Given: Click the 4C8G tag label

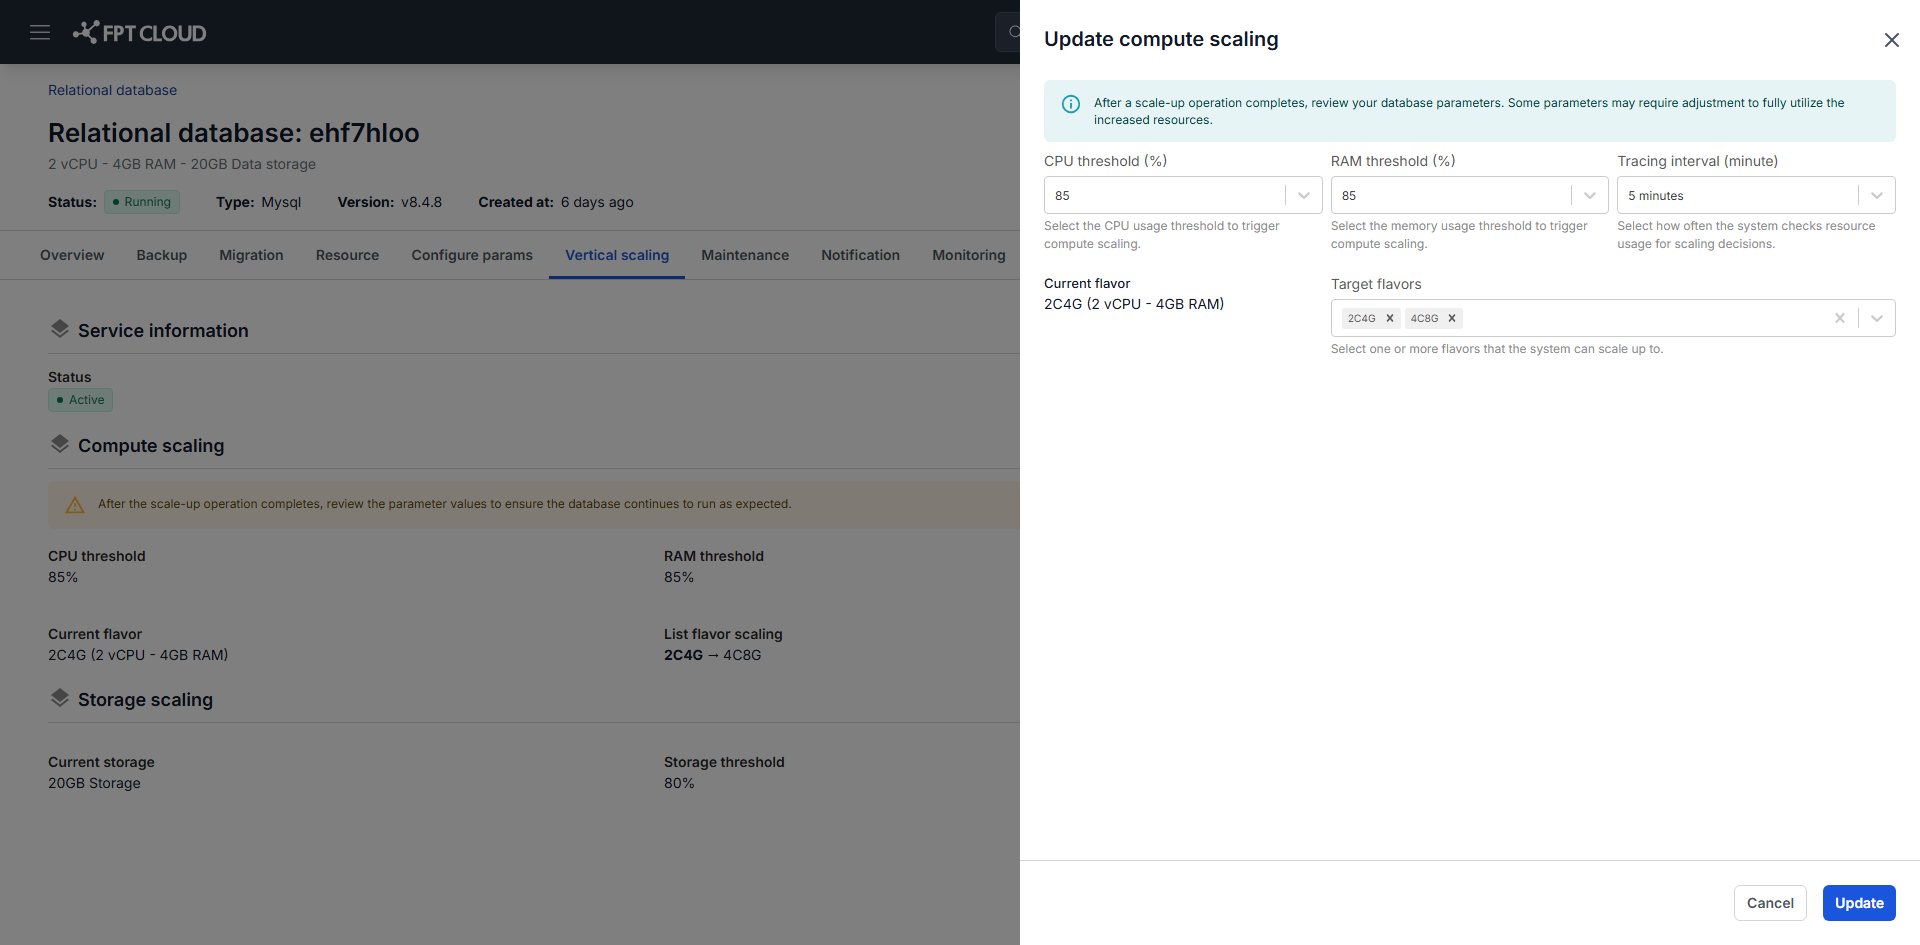Looking at the screenshot, I should 1424,318.
